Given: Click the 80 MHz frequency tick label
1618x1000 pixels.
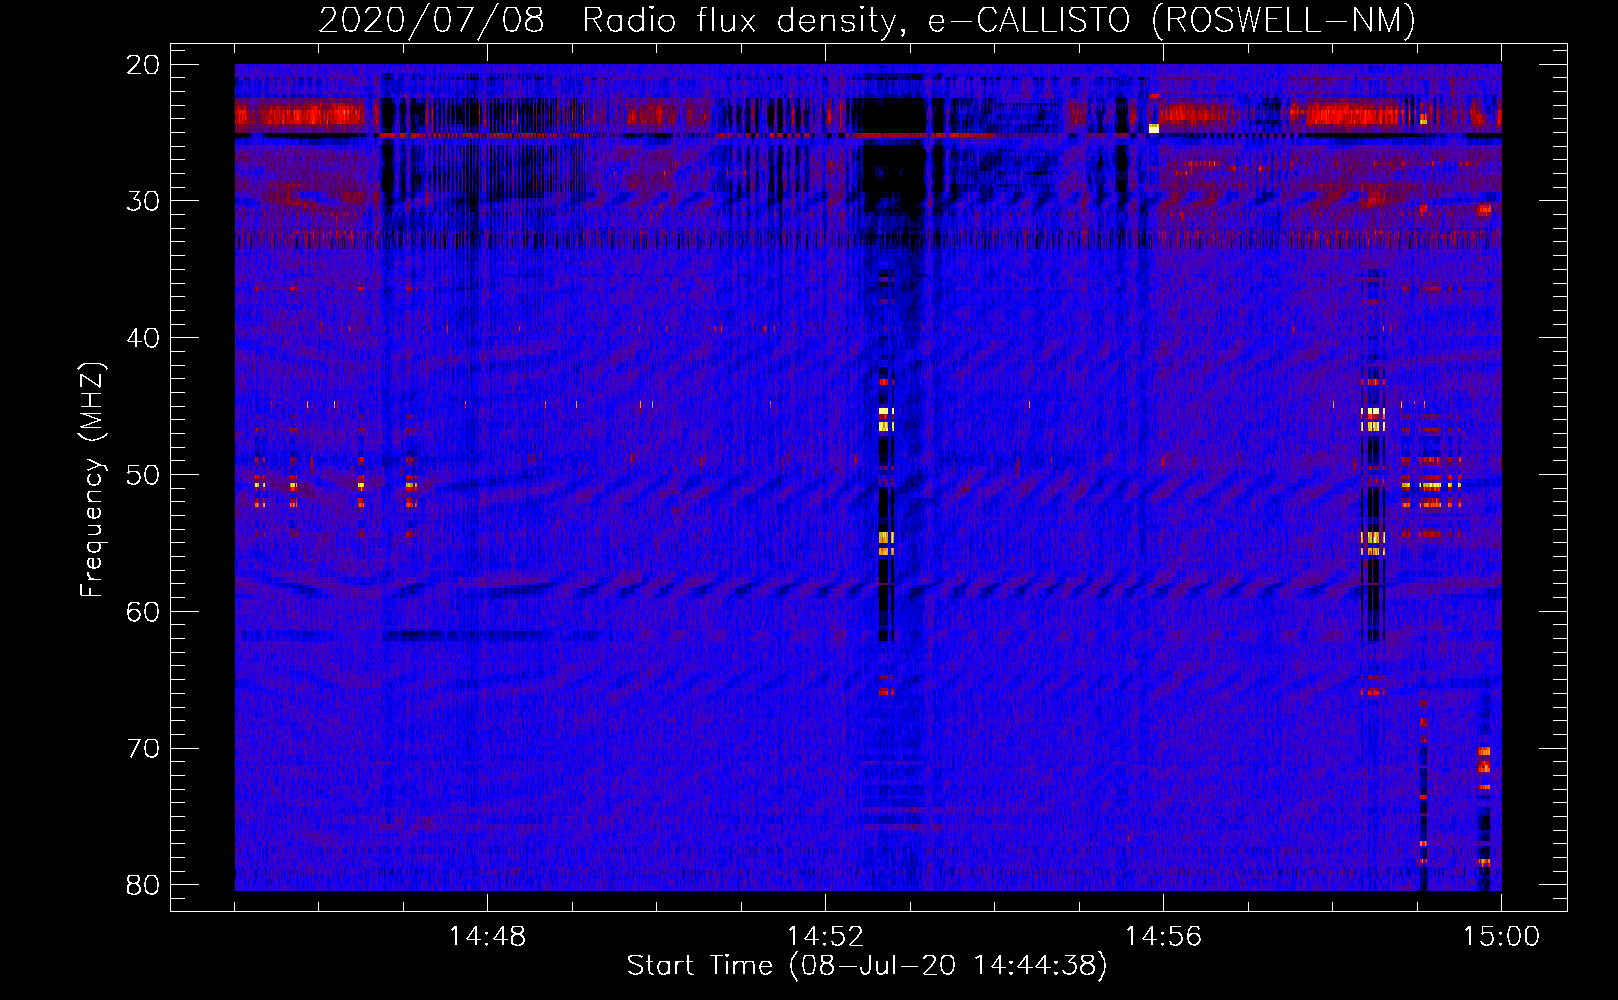Looking at the screenshot, I should coord(143,885).
